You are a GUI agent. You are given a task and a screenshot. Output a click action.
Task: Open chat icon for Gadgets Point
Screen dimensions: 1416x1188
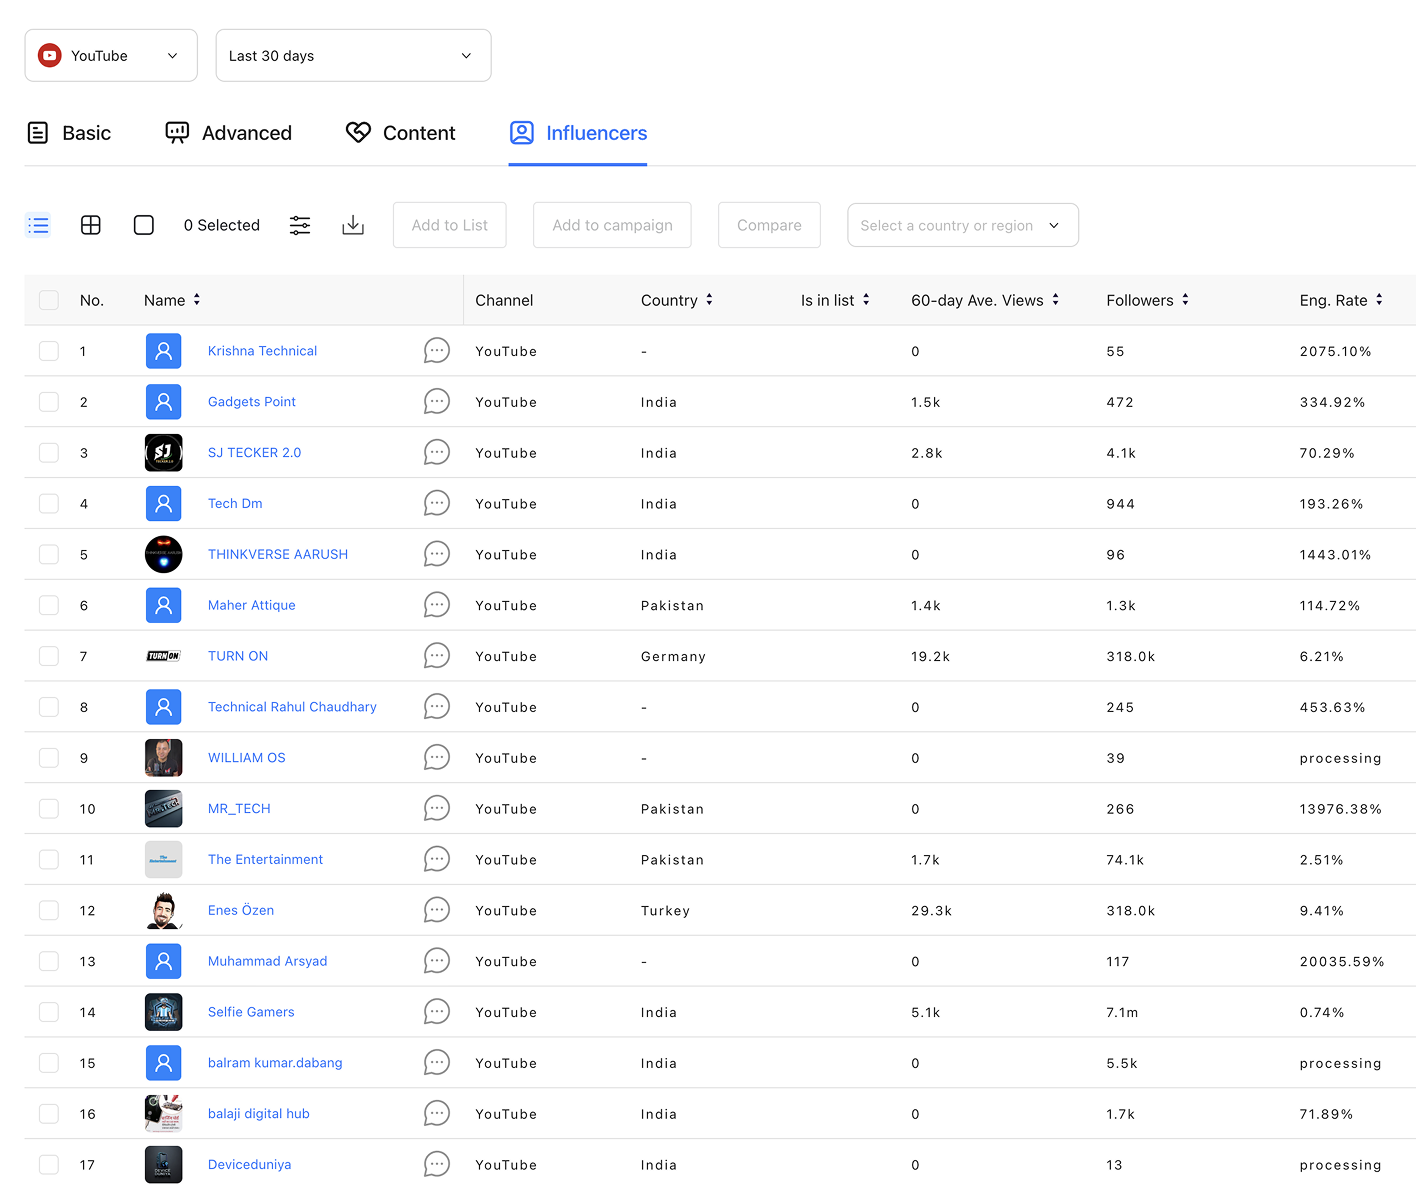[437, 401]
